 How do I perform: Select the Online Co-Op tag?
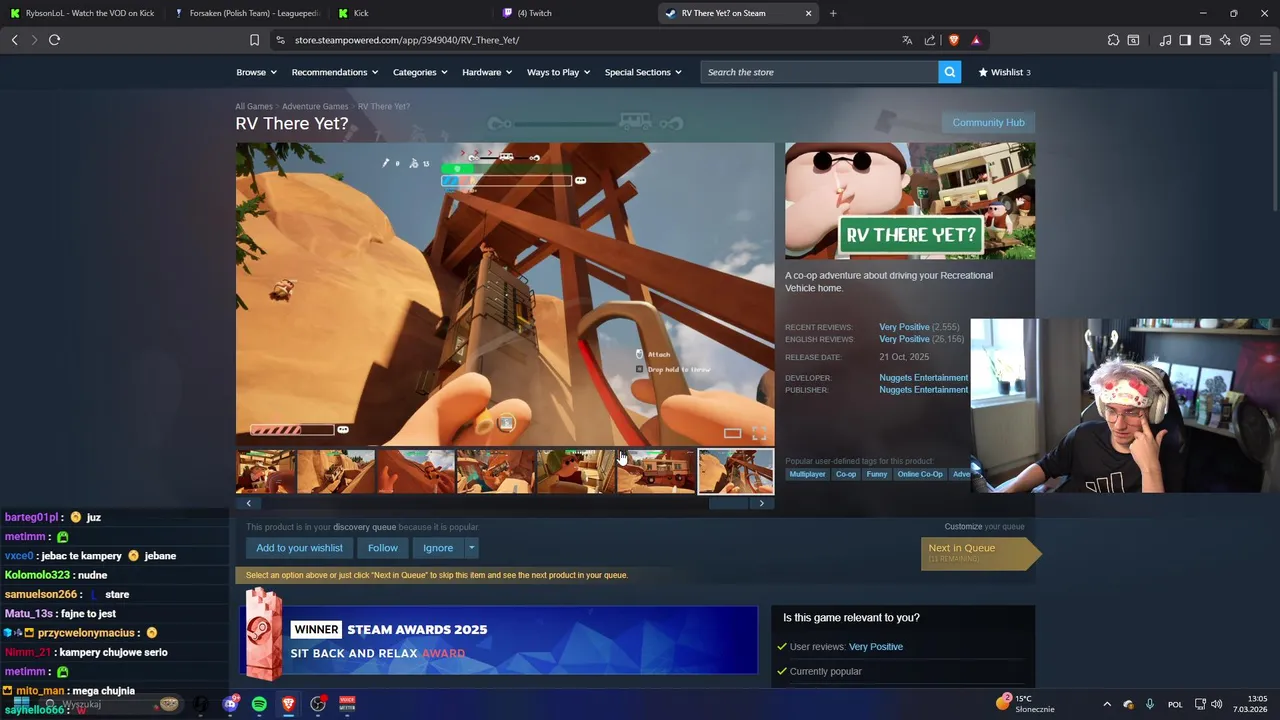pos(920,474)
